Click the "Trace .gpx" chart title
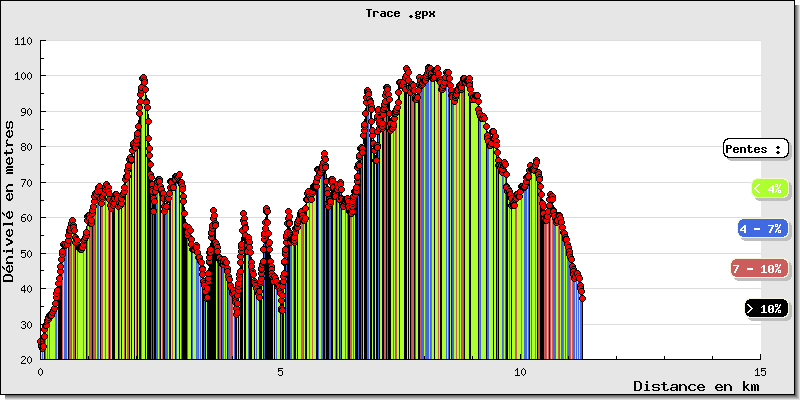Viewport: 800px width, 400px height. pos(400,14)
